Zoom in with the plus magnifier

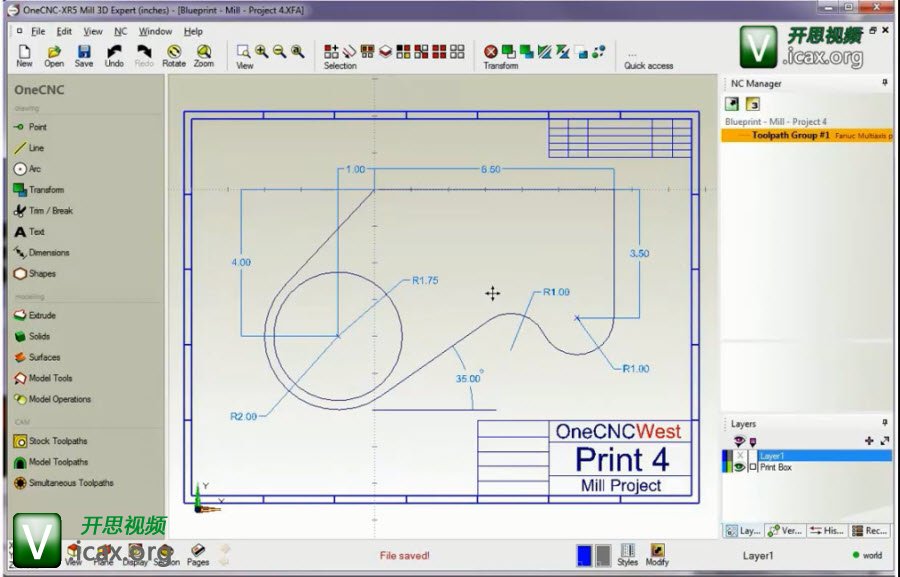pyautogui.click(x=262, y=52)
